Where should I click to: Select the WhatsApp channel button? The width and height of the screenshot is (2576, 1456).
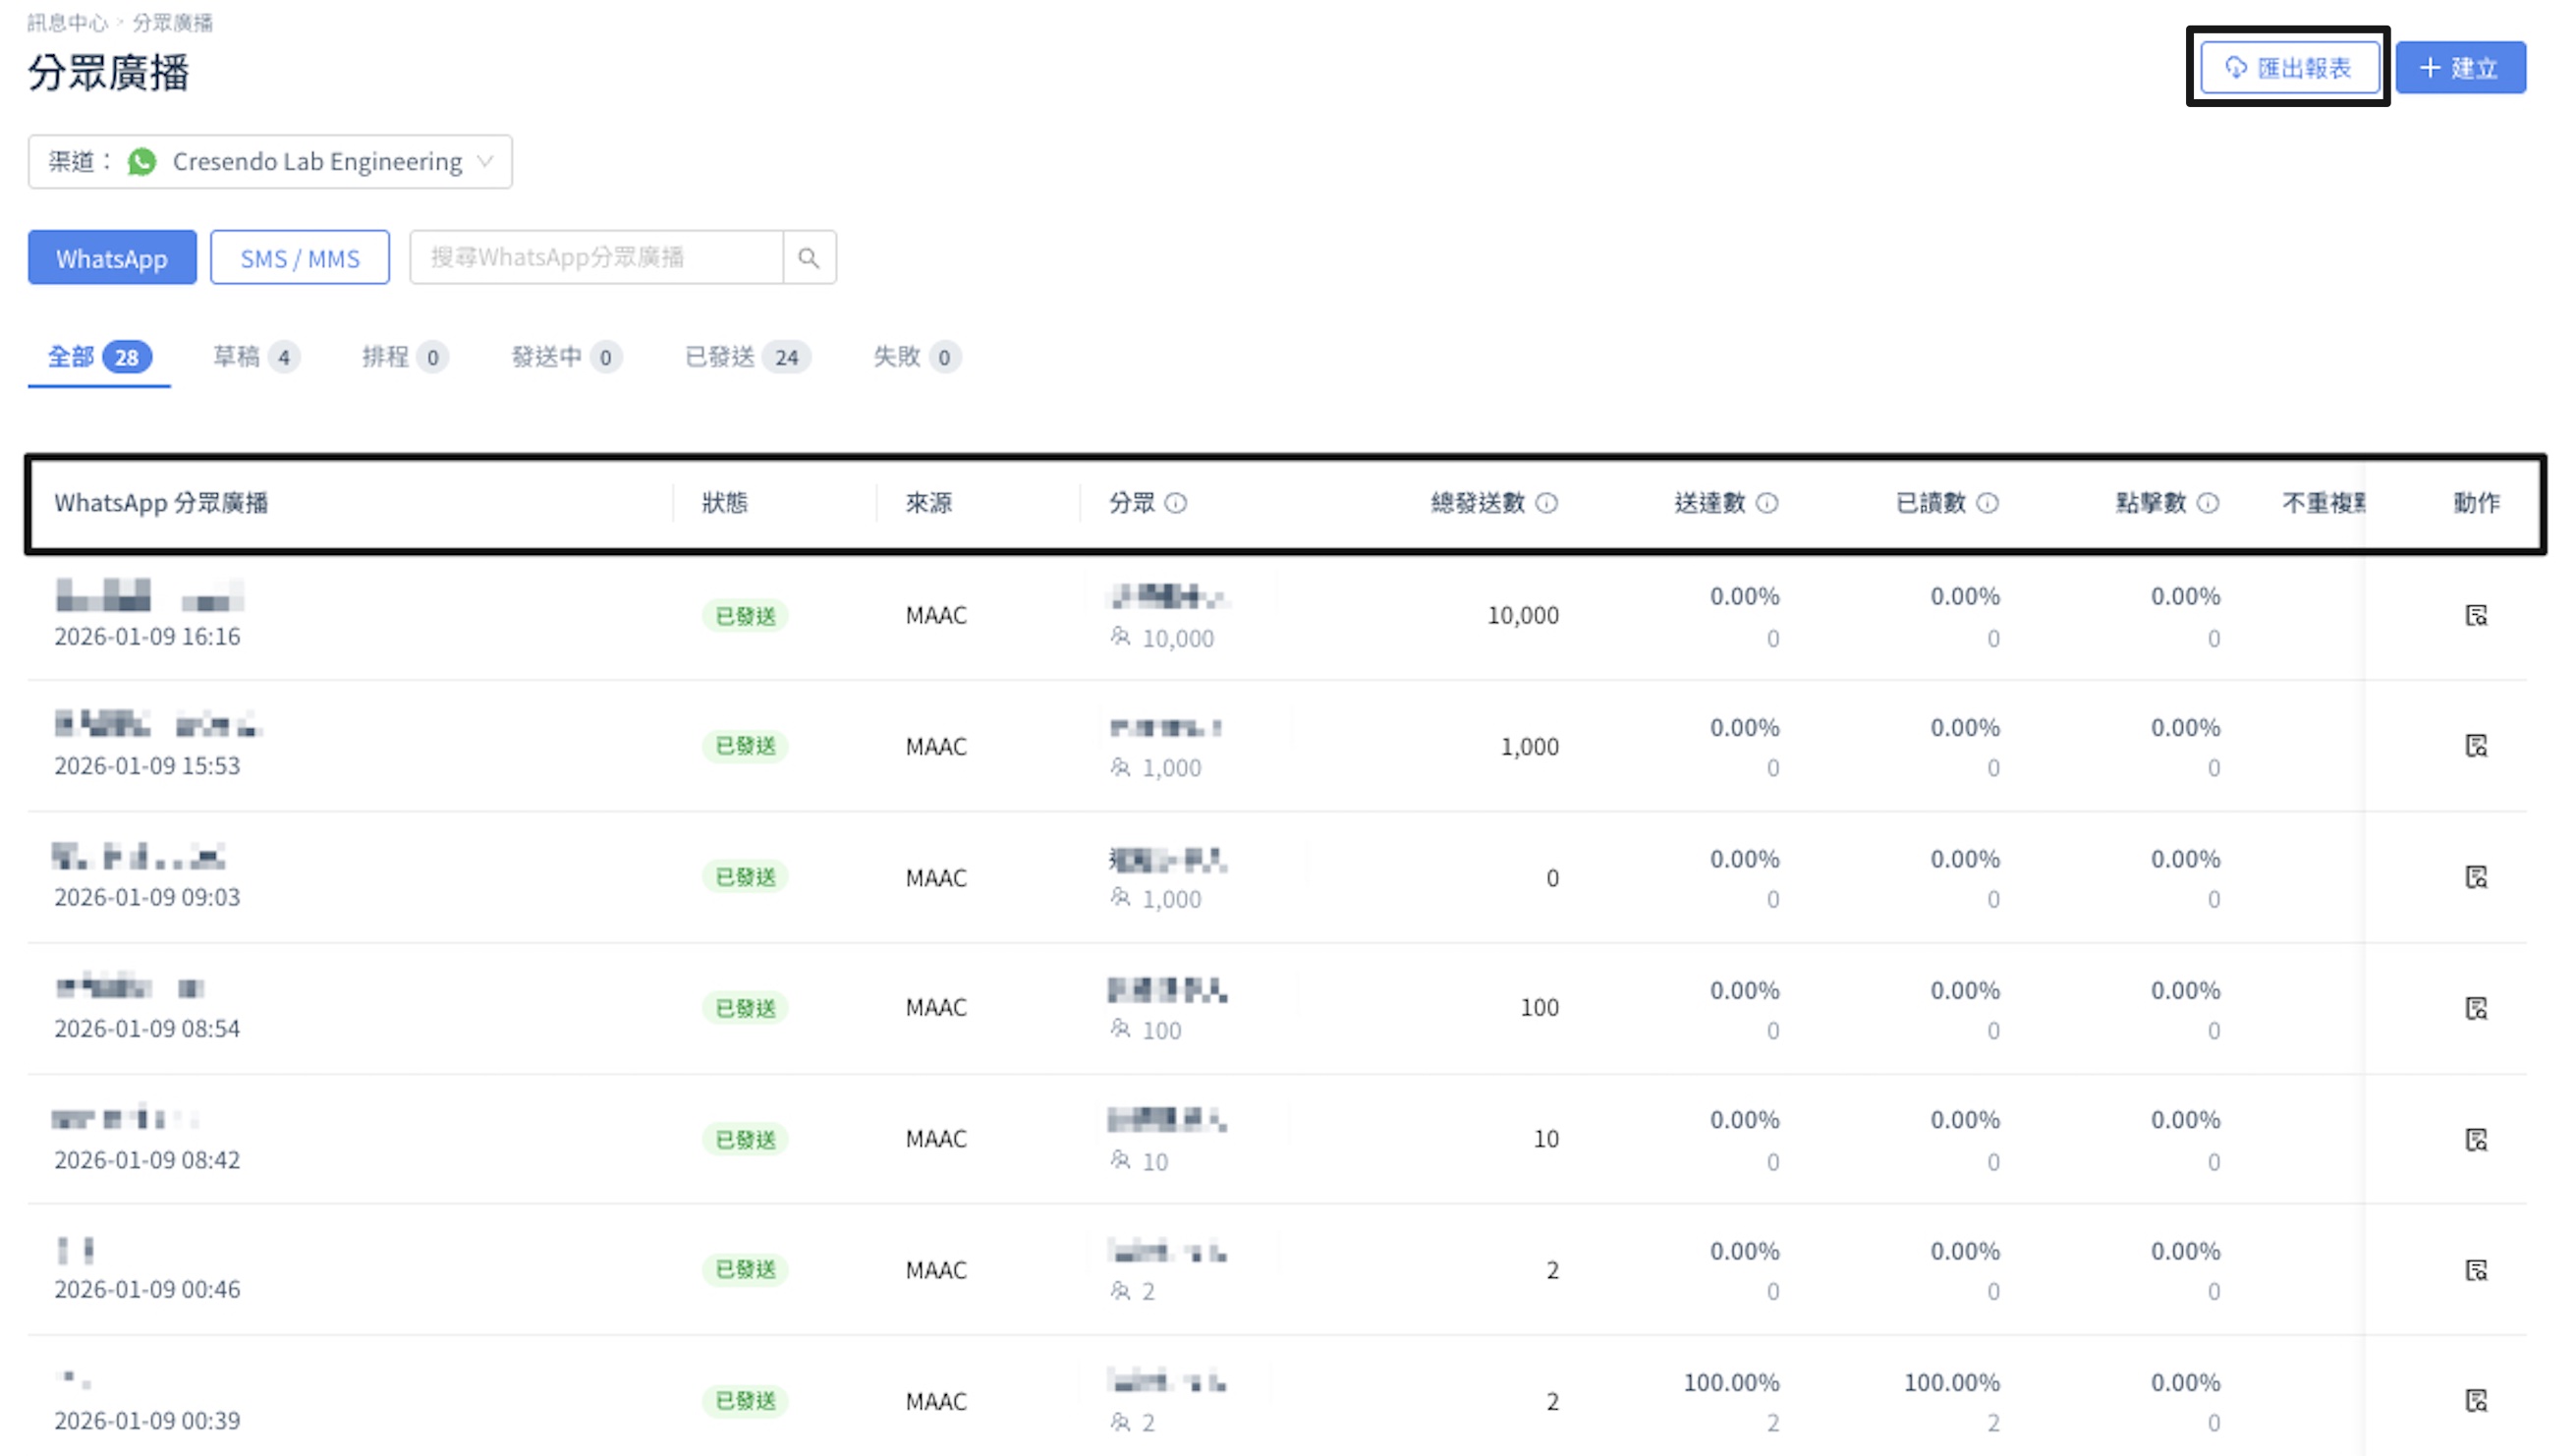click(x=112, y=258)
